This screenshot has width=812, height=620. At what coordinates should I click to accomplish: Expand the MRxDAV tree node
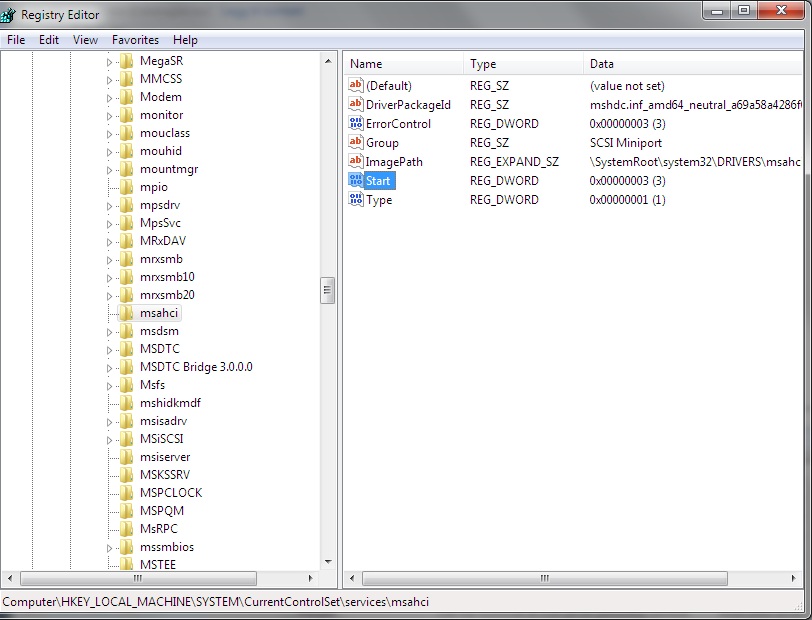[109, 242]
